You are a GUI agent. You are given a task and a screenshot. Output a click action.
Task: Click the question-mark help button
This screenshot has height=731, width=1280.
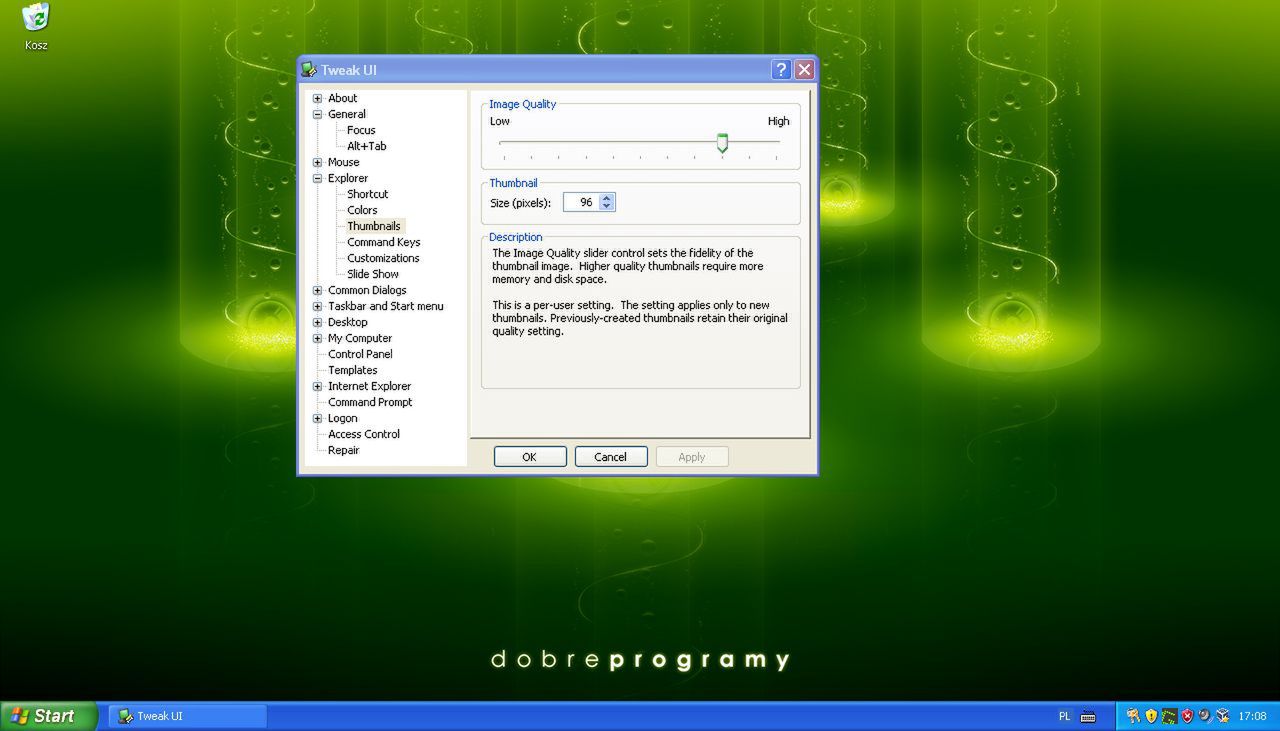(781, 69)
